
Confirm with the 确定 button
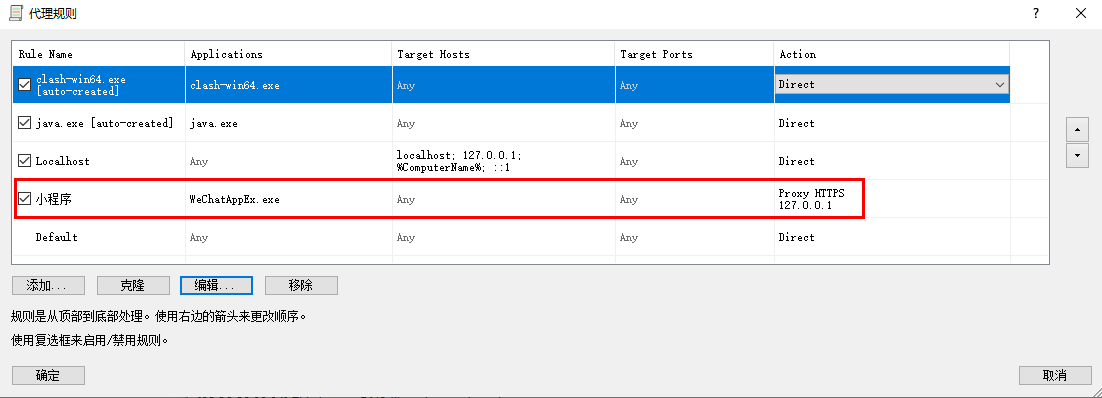tap(48, 375)
